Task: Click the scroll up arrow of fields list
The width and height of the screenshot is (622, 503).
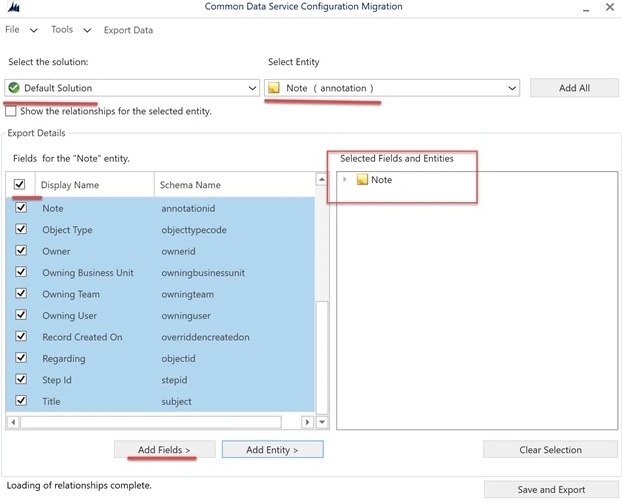Action: pyautogui.click(x=322, y=180)
